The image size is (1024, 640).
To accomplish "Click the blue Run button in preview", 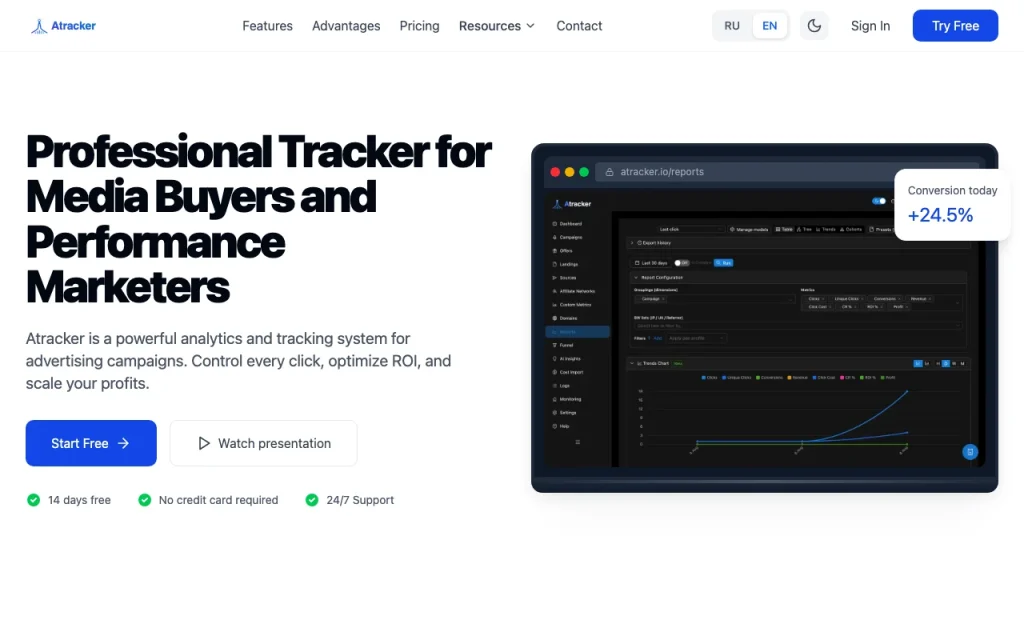I will [724, 263].
